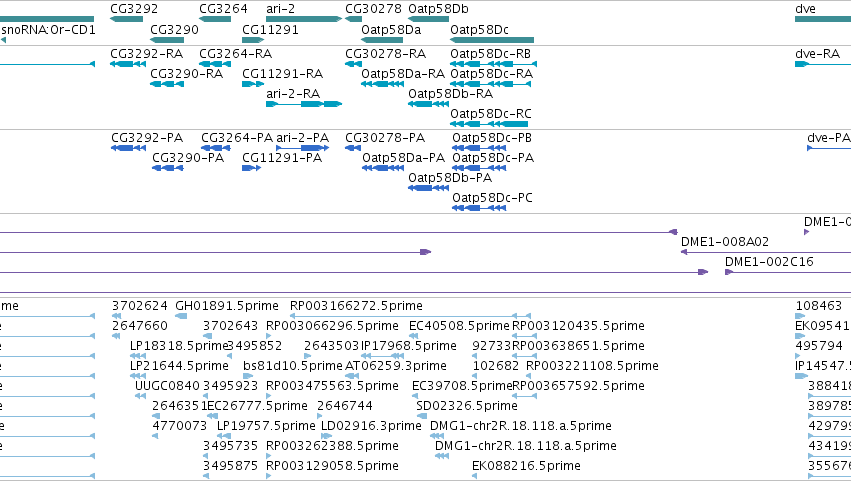This screenshot has height=481, width=851.
Task: Click the CG3292-PA protein label
Action: pos(147,138)
